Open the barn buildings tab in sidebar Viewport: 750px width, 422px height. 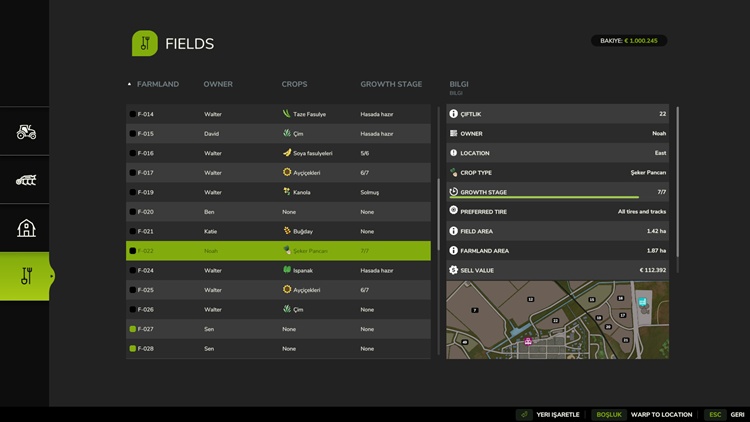[27, 228]
